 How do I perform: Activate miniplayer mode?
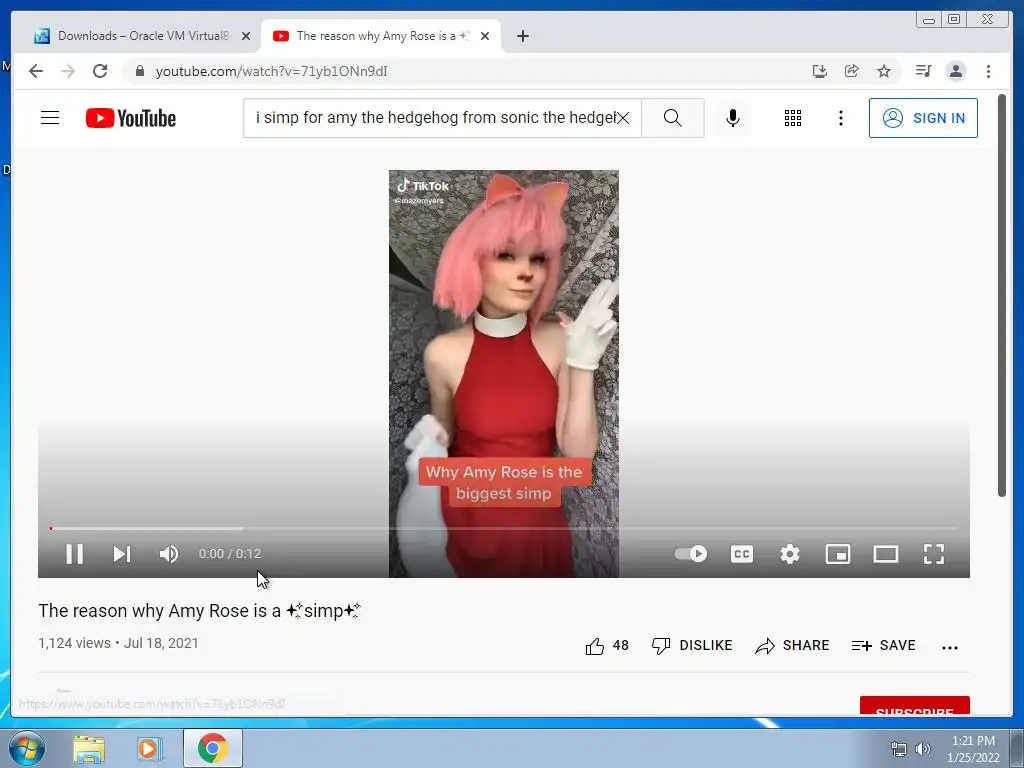tap(838, 554)
